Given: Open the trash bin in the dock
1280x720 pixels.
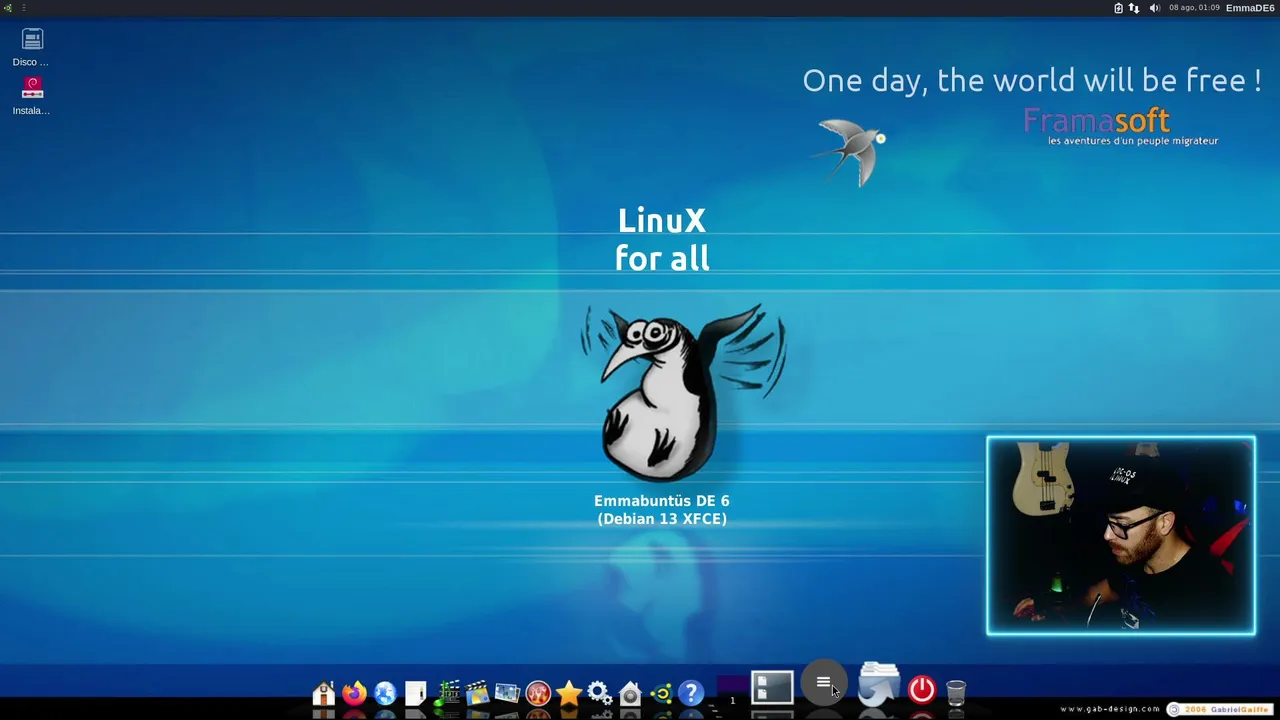Looking at the screenshot, I should click(956, 692).
